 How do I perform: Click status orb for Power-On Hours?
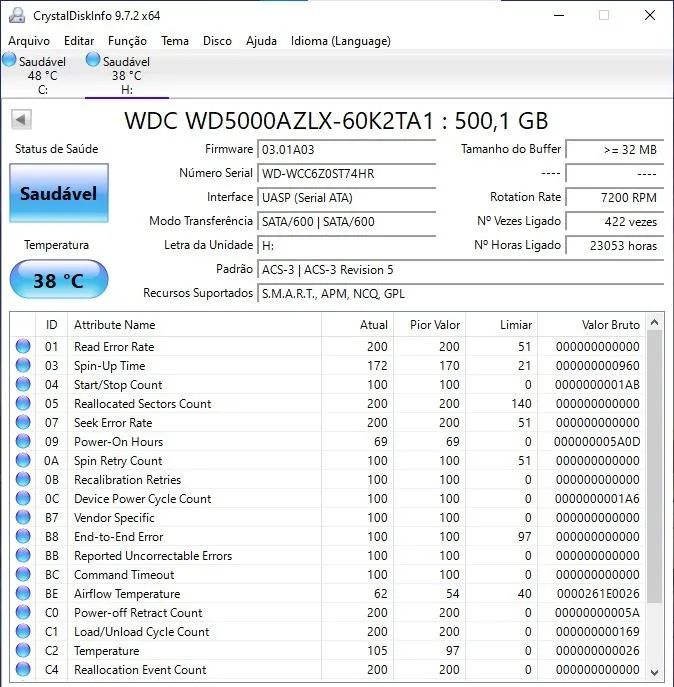coord(23,441)
